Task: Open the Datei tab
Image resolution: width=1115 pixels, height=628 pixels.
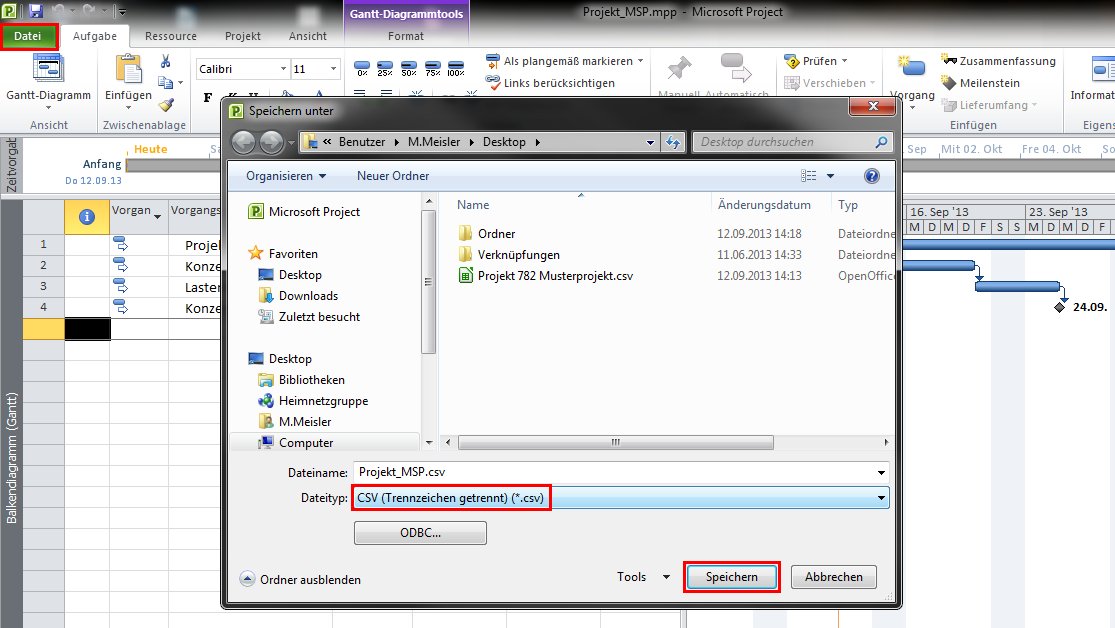Action: [29, 36]
